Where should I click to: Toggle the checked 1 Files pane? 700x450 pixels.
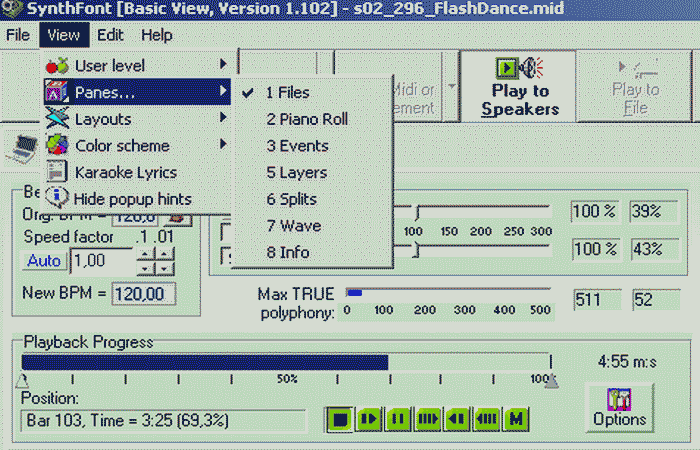tap(287, 93)
